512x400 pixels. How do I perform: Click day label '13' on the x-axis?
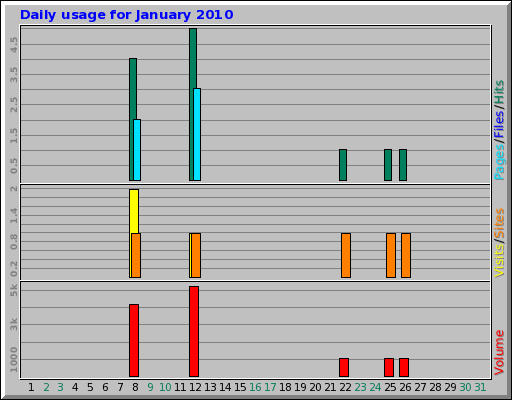point(210,387)
